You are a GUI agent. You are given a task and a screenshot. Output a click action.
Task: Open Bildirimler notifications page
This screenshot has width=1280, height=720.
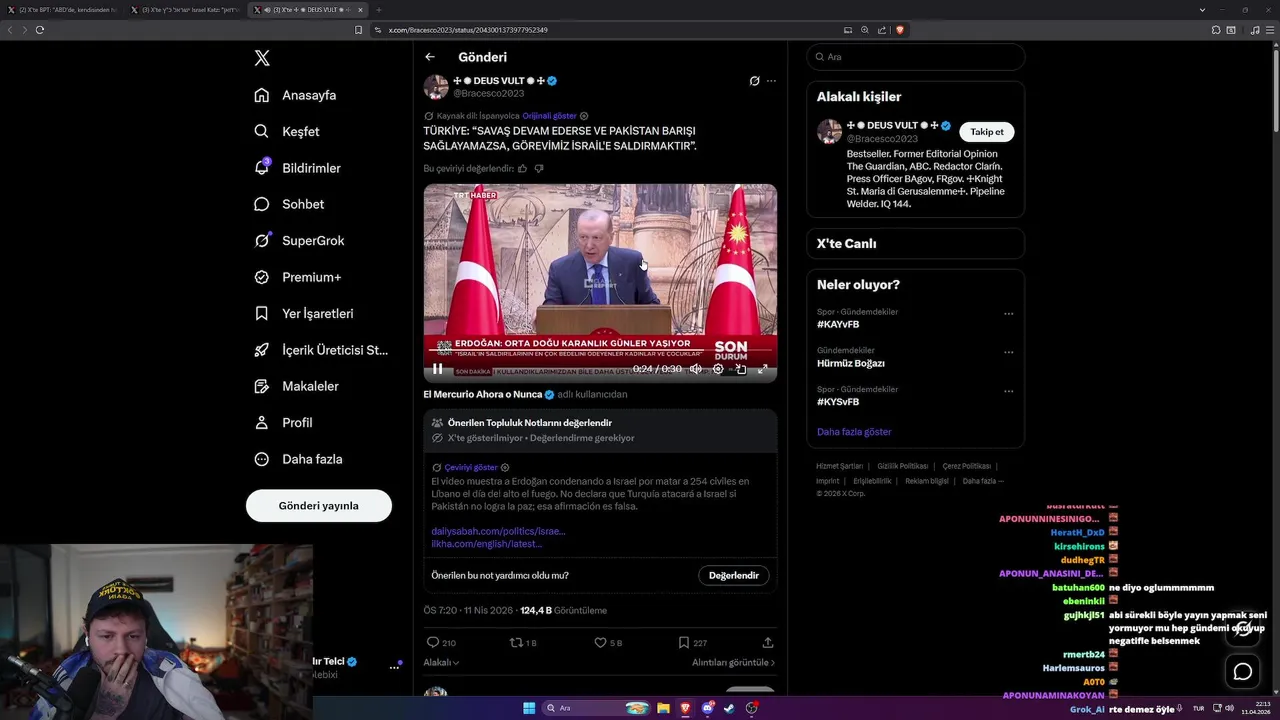click(298, 168)
